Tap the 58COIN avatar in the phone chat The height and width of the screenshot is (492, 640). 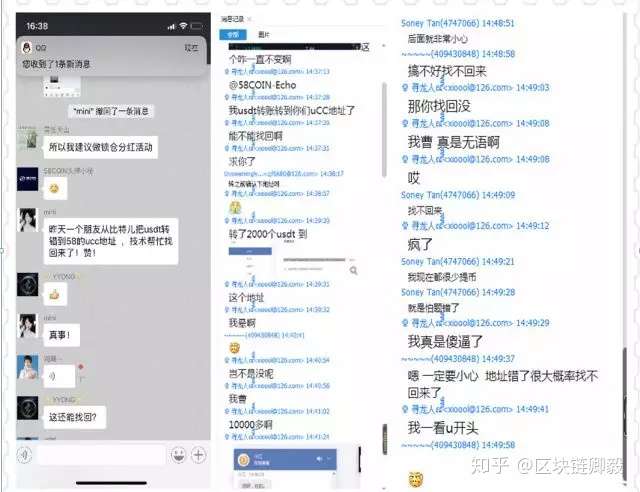(x=27, y=179)
